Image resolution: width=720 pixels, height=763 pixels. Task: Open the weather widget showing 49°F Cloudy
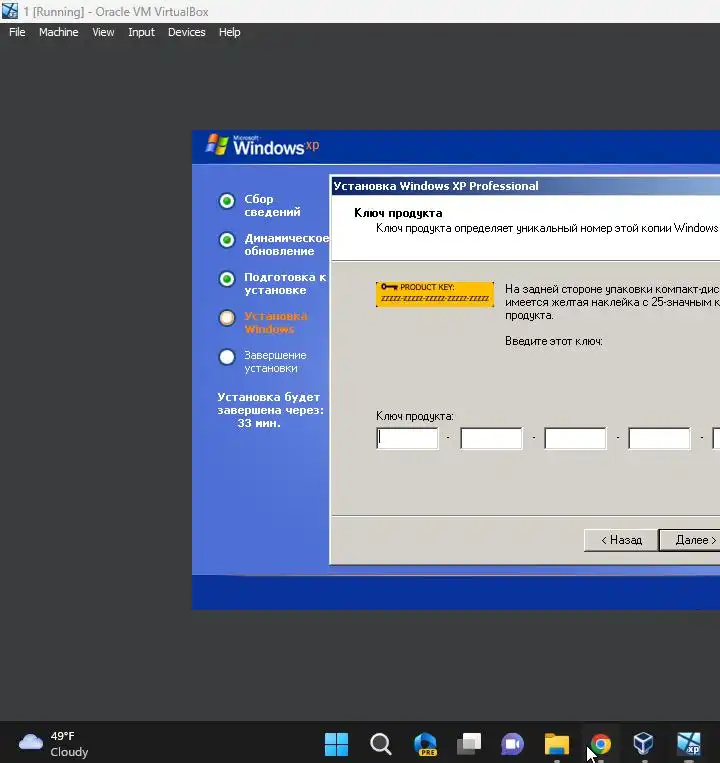tap(54, 744)
